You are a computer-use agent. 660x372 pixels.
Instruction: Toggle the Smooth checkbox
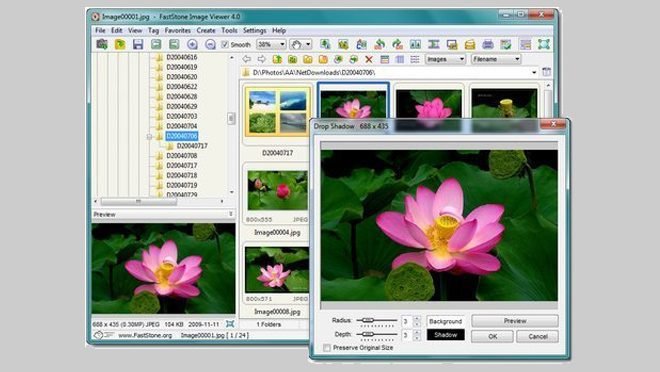[225, 44]
